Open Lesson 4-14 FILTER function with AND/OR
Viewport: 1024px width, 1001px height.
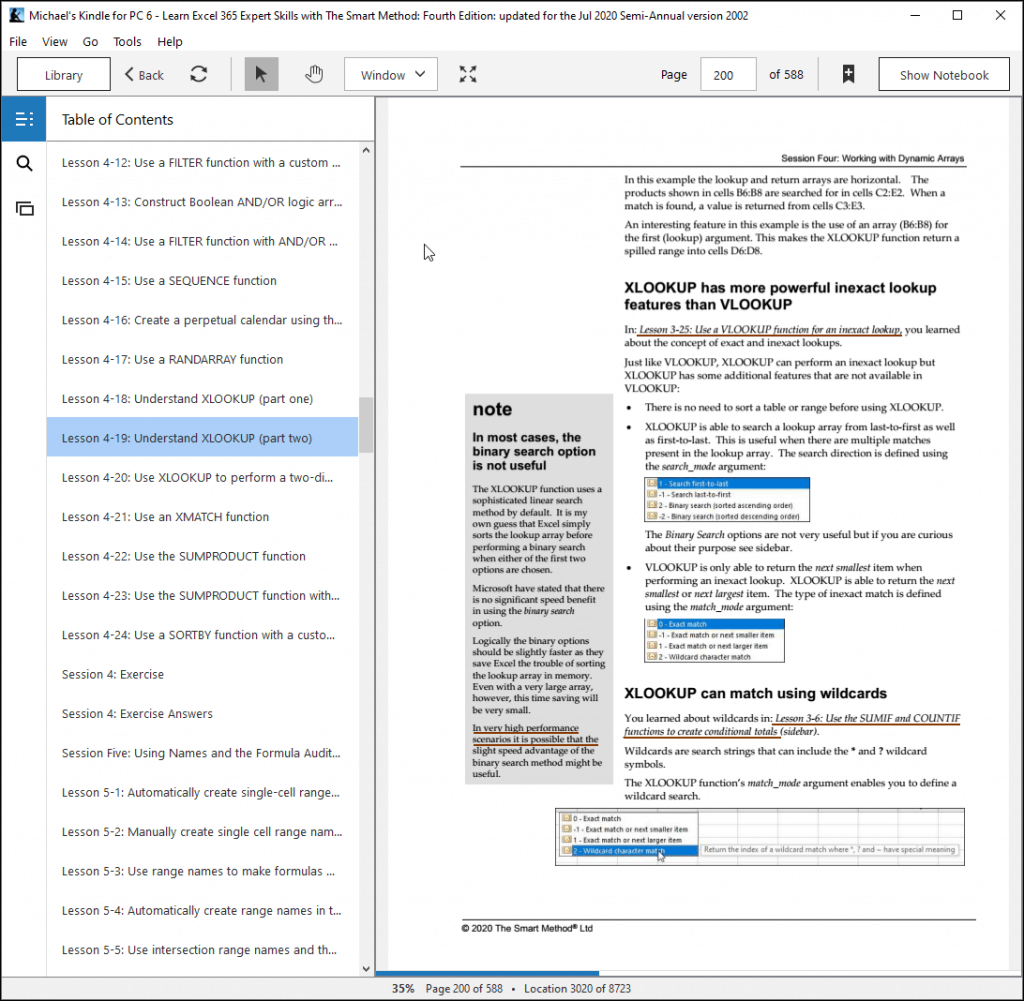pos(202,242)
